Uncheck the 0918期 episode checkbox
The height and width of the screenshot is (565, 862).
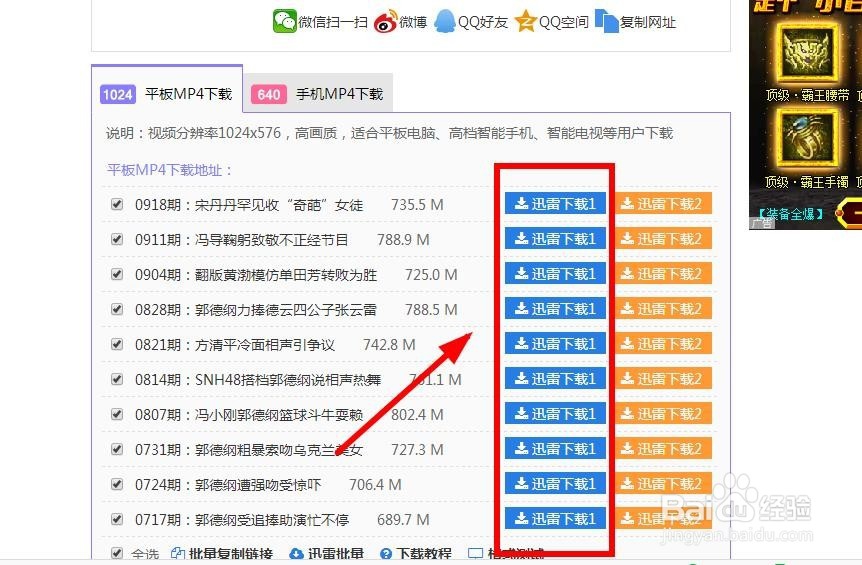click(x=117, y=204)
